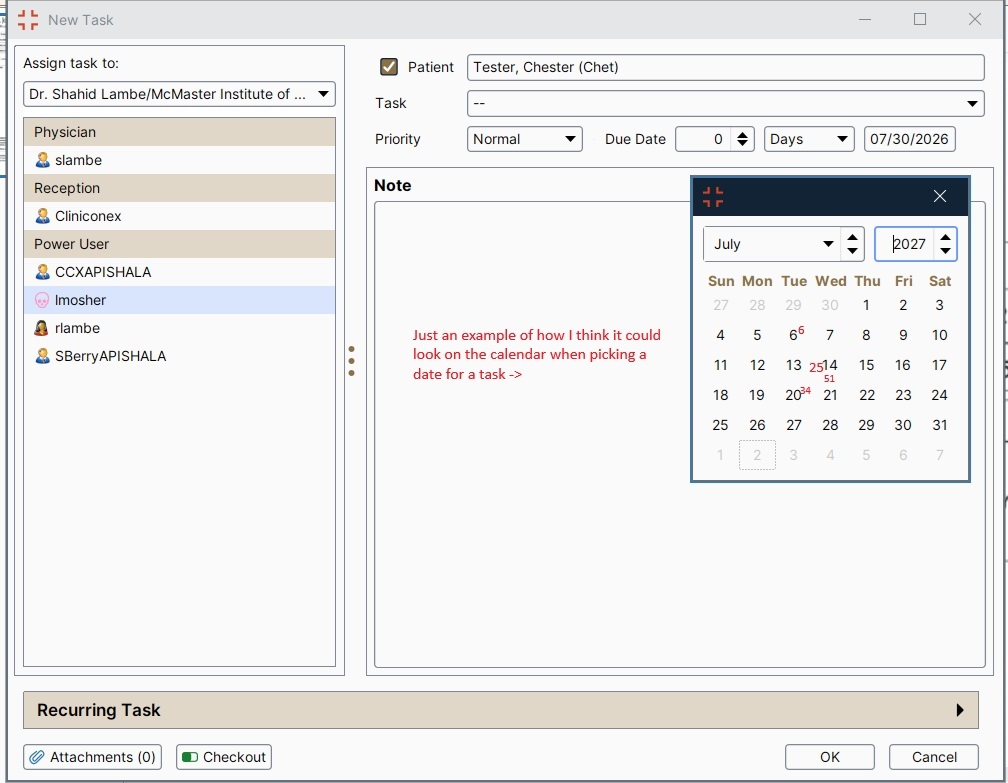Pick July 12 on the calendar
The width and height of the screenshot is (1008, 783).
point(757,365)
